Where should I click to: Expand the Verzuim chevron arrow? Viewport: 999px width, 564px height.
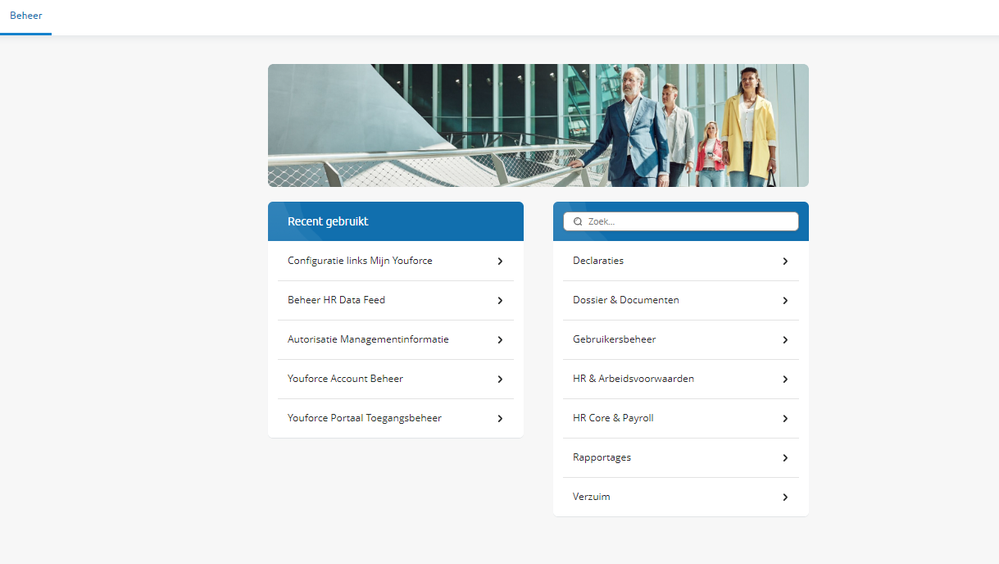point(785,497)
